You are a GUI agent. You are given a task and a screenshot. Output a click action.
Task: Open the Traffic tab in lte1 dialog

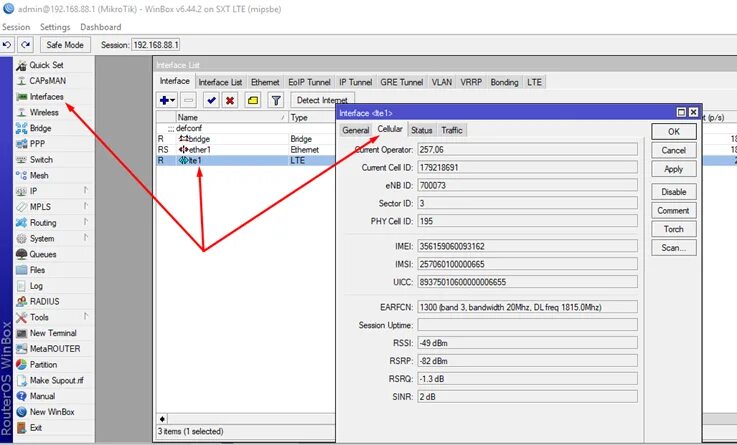452,130
